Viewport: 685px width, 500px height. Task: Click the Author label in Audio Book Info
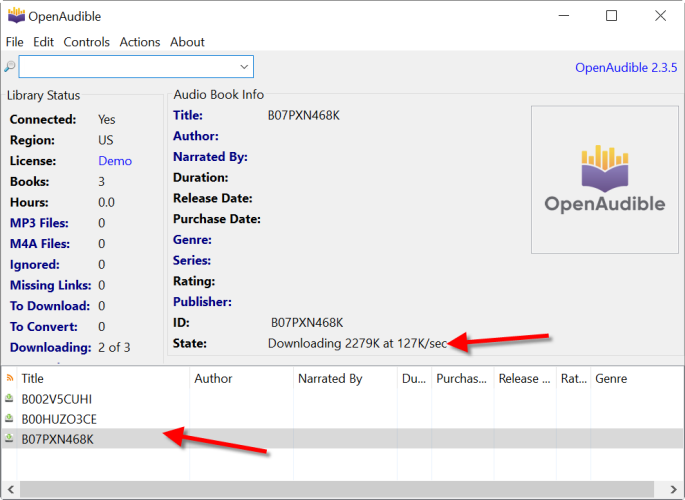tap(196, 136)
